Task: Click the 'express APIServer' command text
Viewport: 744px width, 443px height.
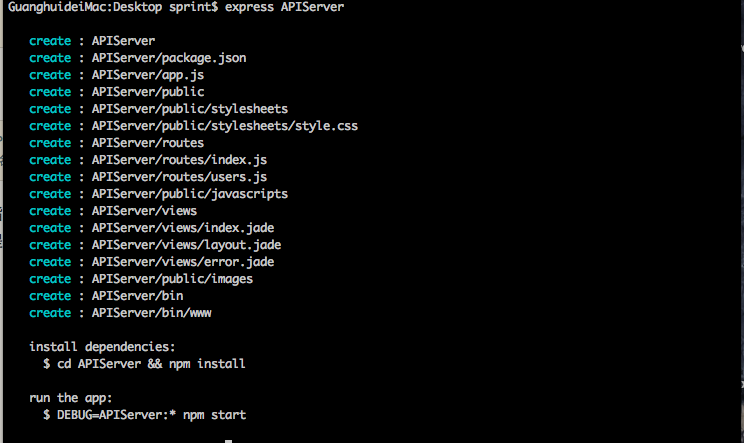Action: [284, 7]
